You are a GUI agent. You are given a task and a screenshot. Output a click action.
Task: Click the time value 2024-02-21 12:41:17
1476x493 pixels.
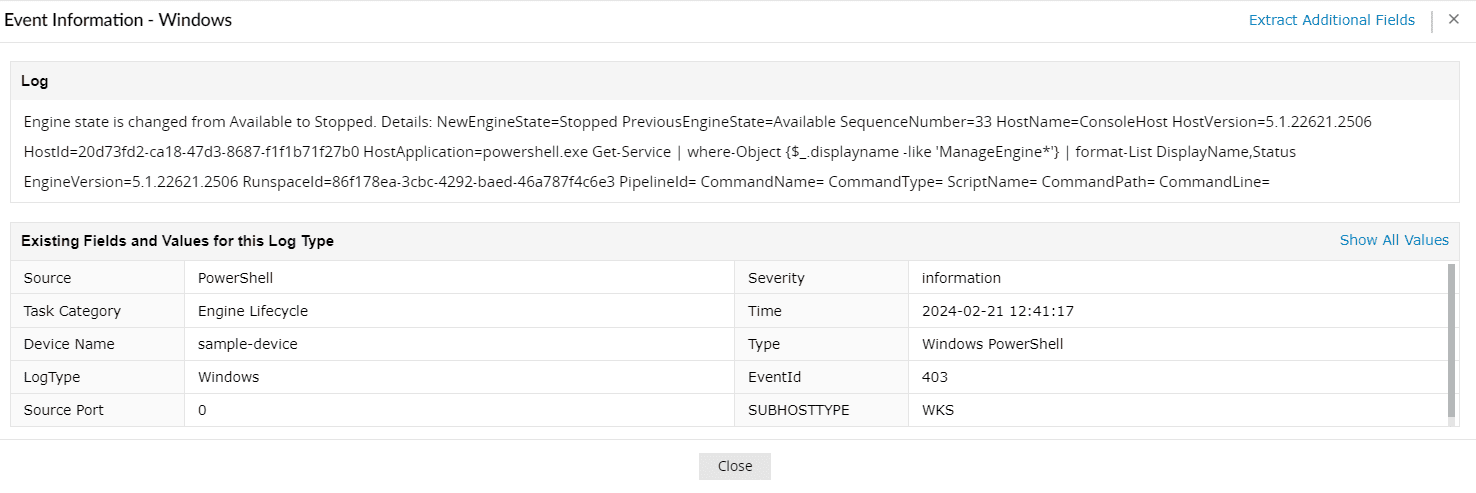(997, 311)
